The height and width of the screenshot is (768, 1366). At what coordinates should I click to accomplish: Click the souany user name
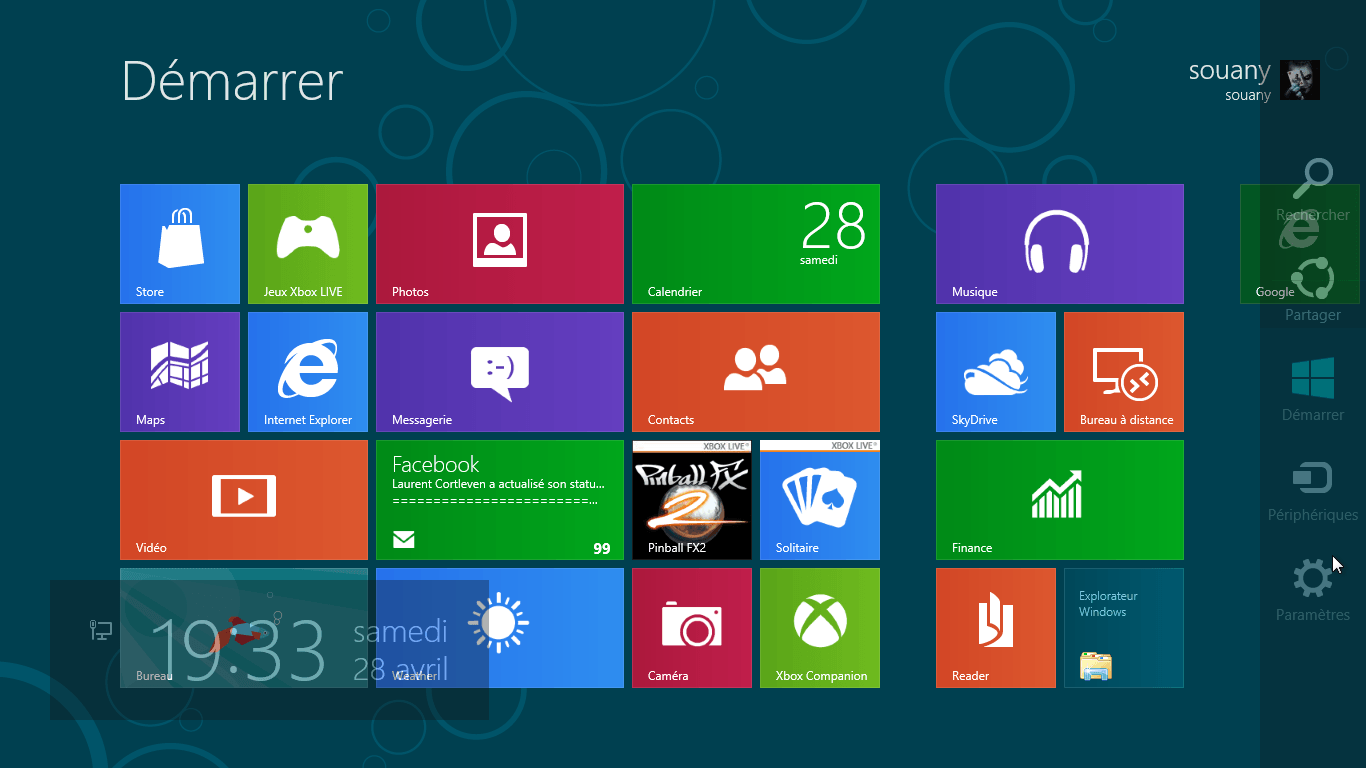[x=1229, y=71]
